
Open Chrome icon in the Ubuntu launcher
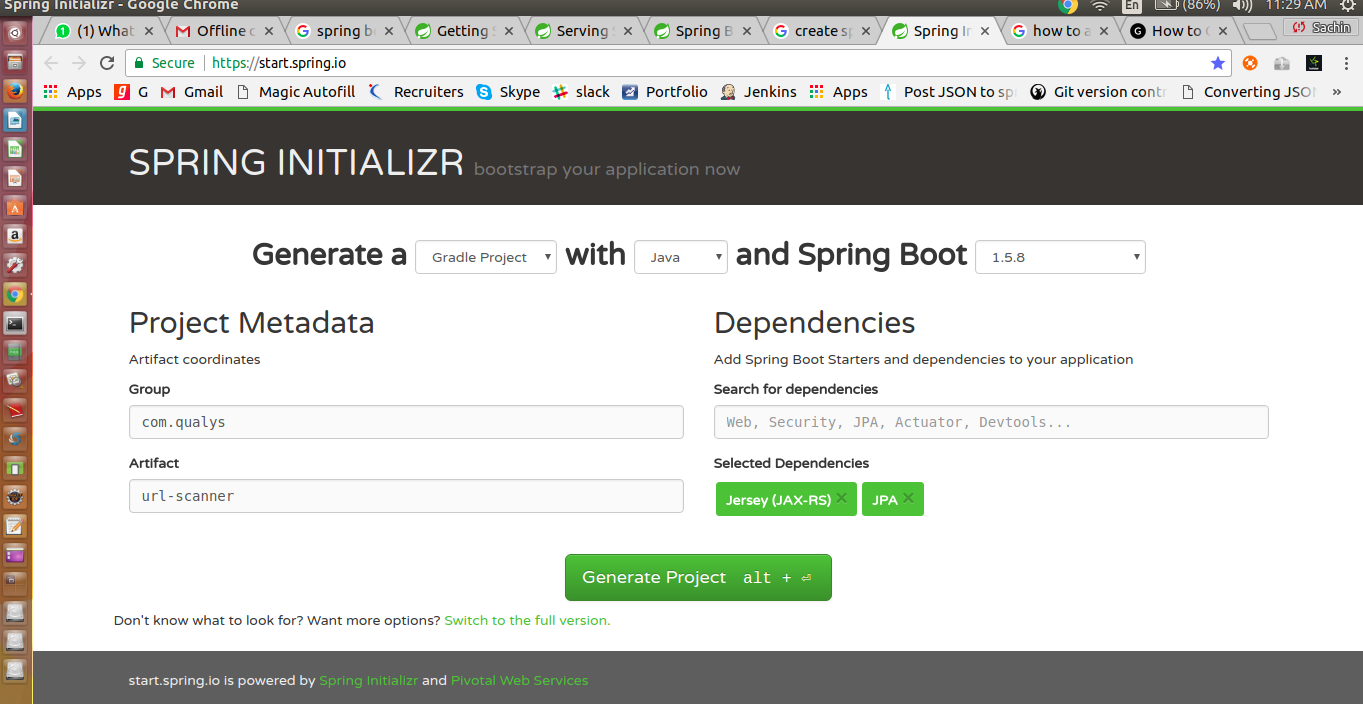point(15,294)
